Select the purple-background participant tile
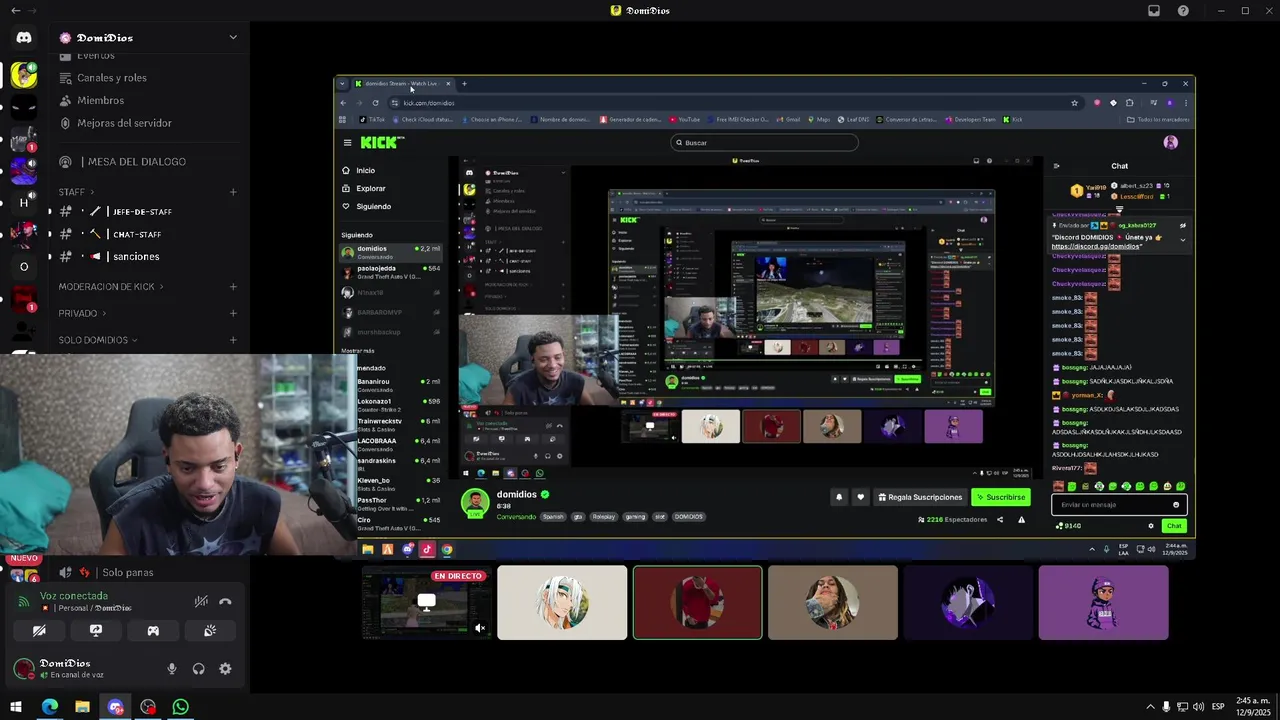The width and height of the screenshot is (1280, 720). [1103, 603]
